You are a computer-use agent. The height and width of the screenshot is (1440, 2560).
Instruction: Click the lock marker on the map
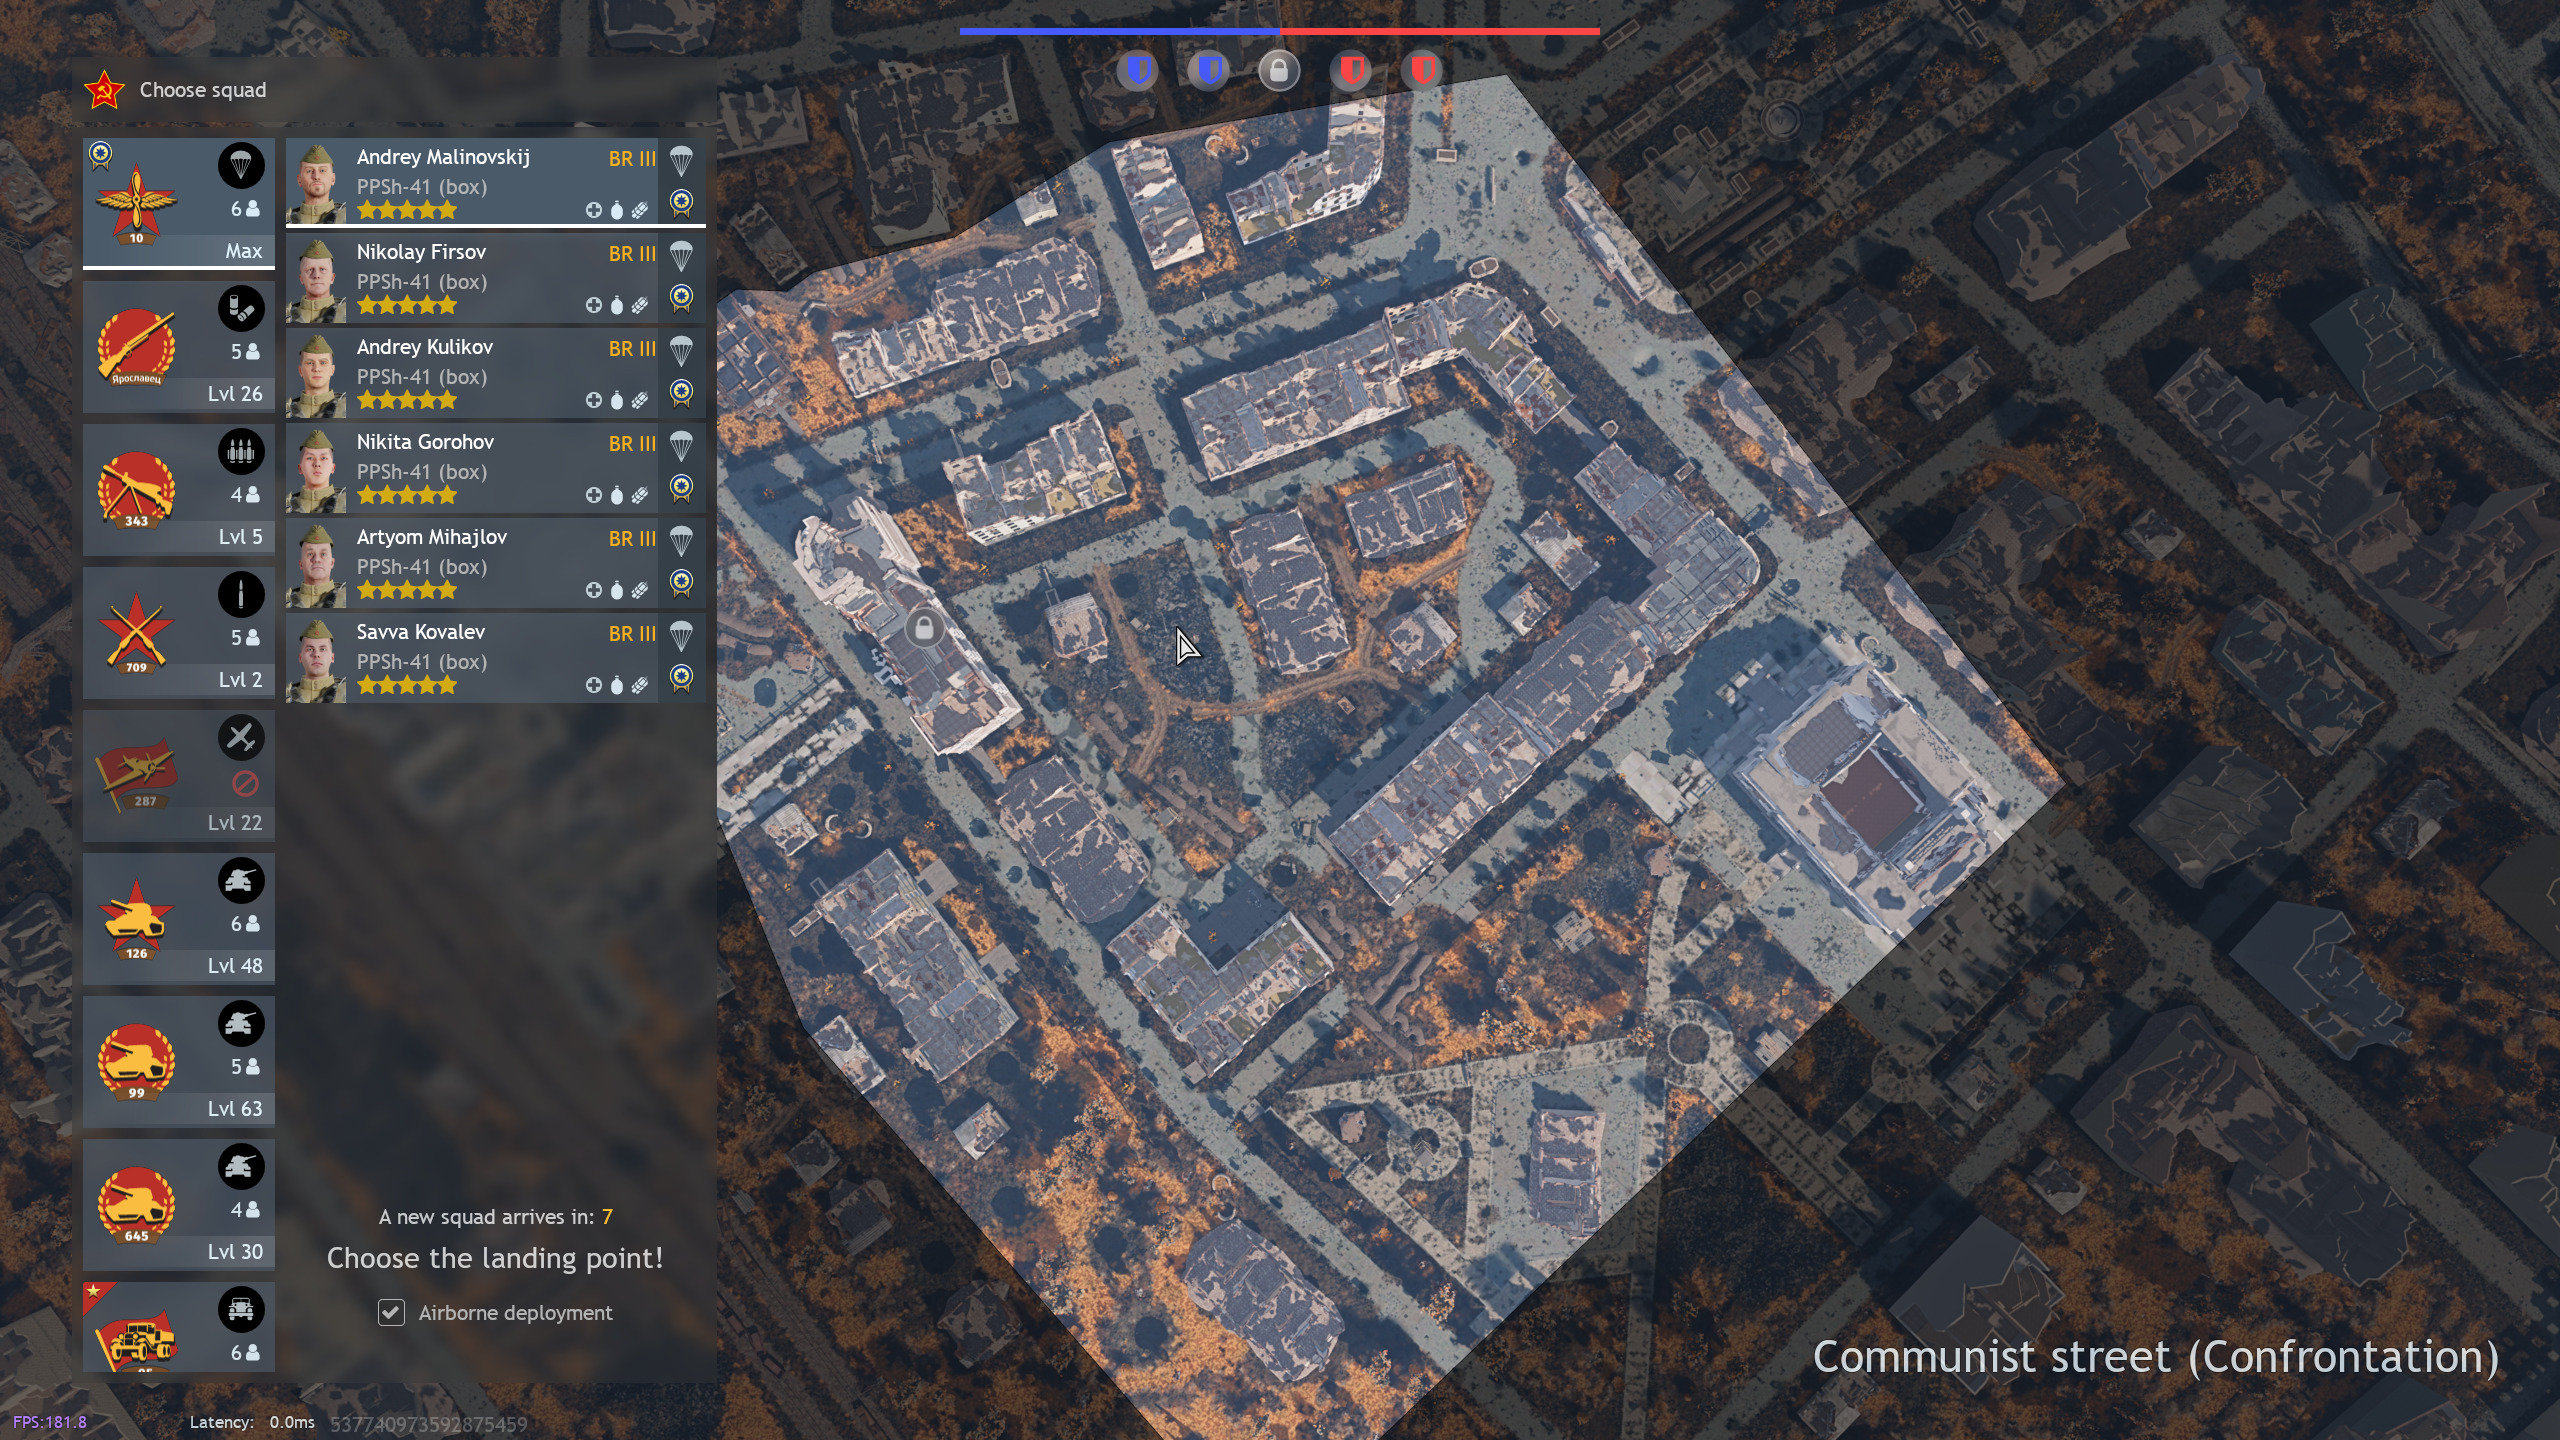click(x=924, y=628)
